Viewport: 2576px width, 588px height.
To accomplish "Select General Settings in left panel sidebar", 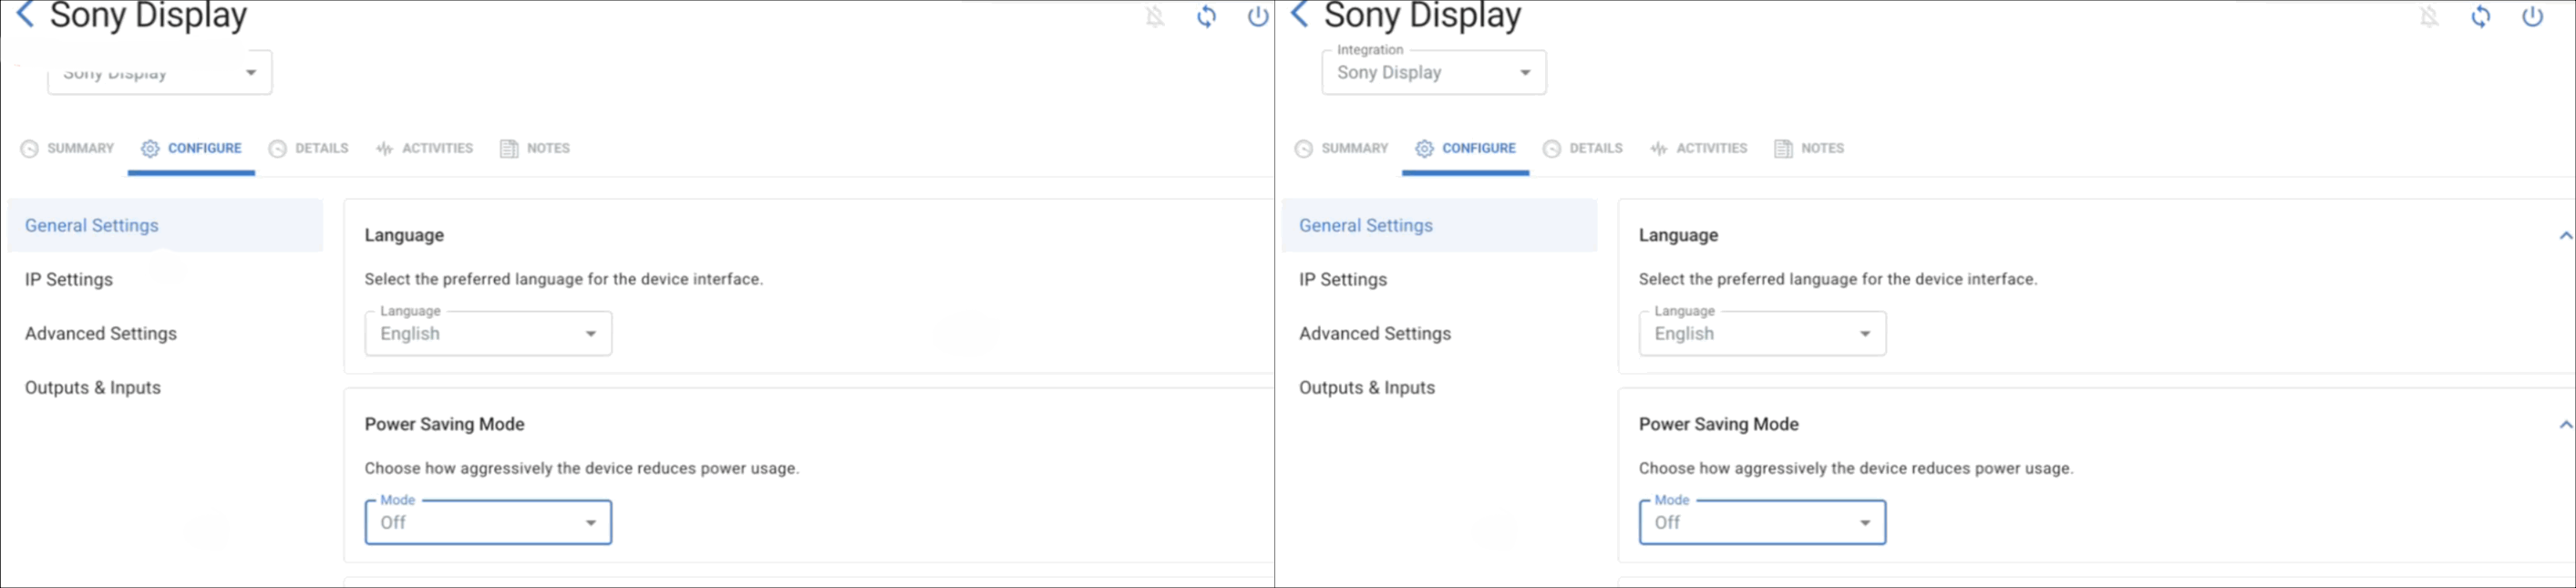I will (x=165, y=225).
